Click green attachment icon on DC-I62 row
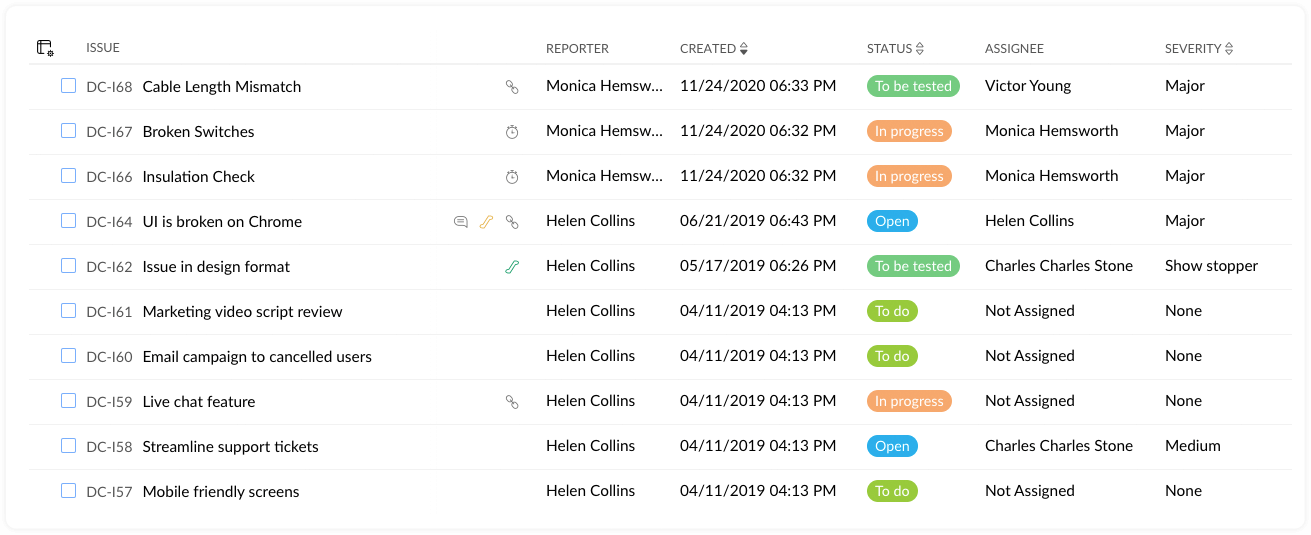Image resolution: width=1311 pixels, height=535 pixels. tap(512, 267)
